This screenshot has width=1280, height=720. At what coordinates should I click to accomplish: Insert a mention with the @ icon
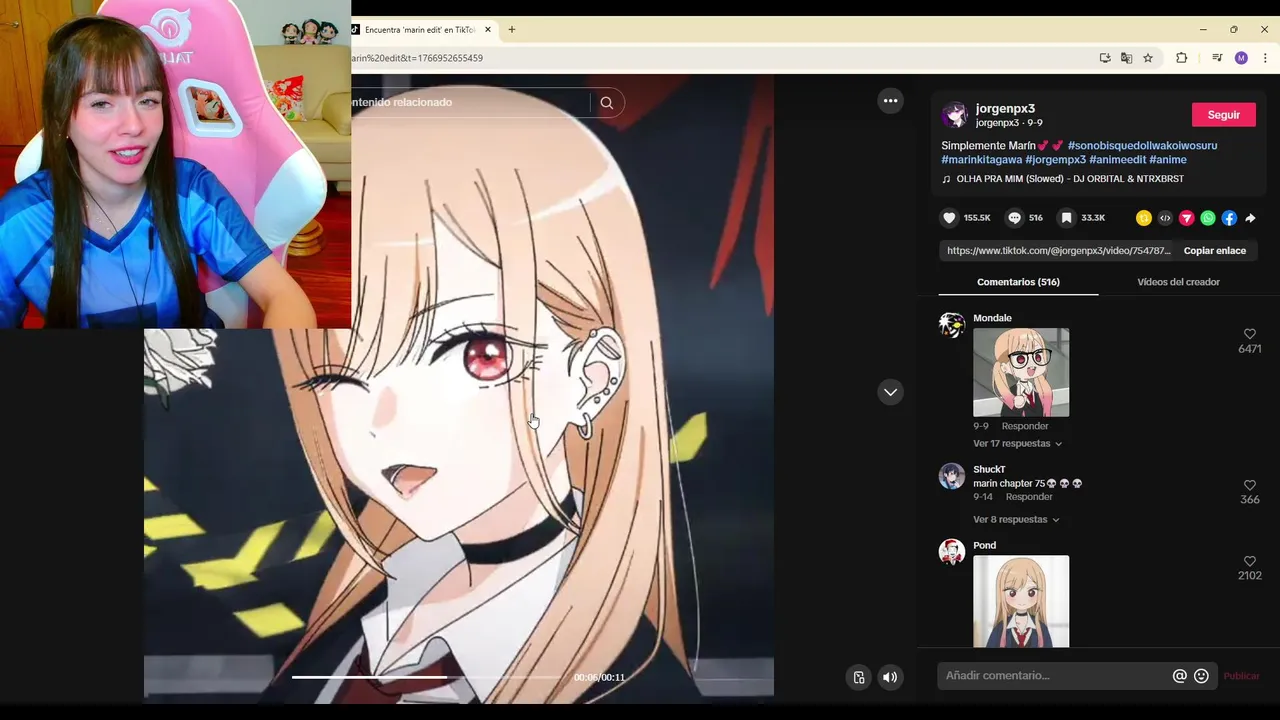tap(1180, 676)
